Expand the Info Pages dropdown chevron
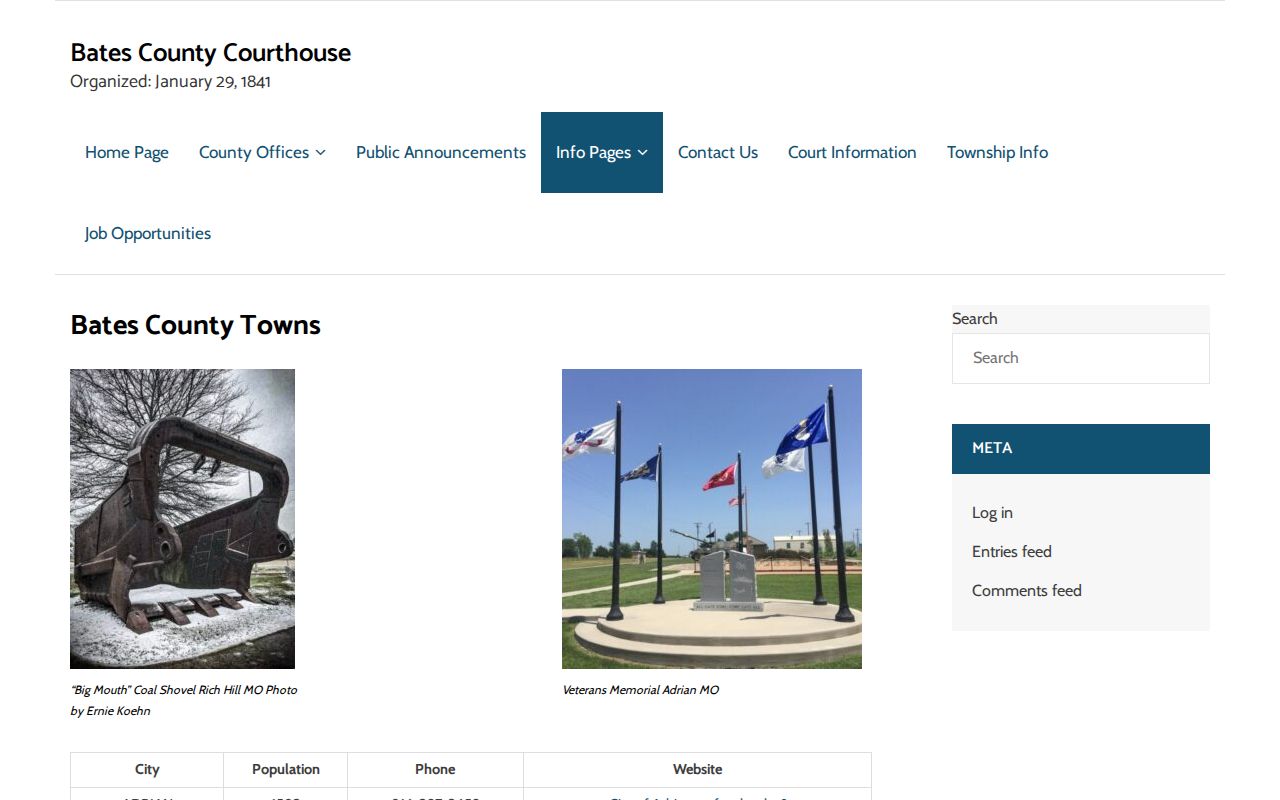 pos(642,153)
